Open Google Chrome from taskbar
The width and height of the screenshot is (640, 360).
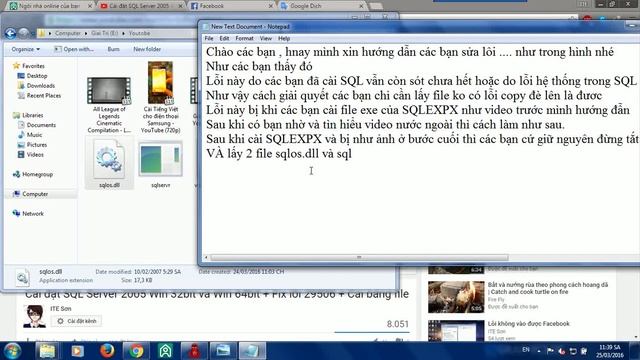[x=136, y=351]
